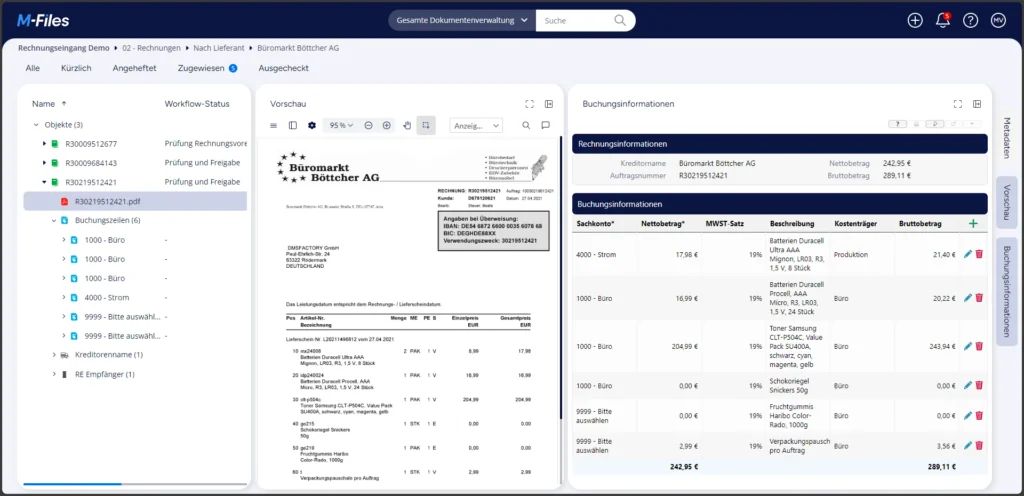Switch to the Ausgecheckt tab
Viewport: 1024px width, 496px height.
click(283, 68)
